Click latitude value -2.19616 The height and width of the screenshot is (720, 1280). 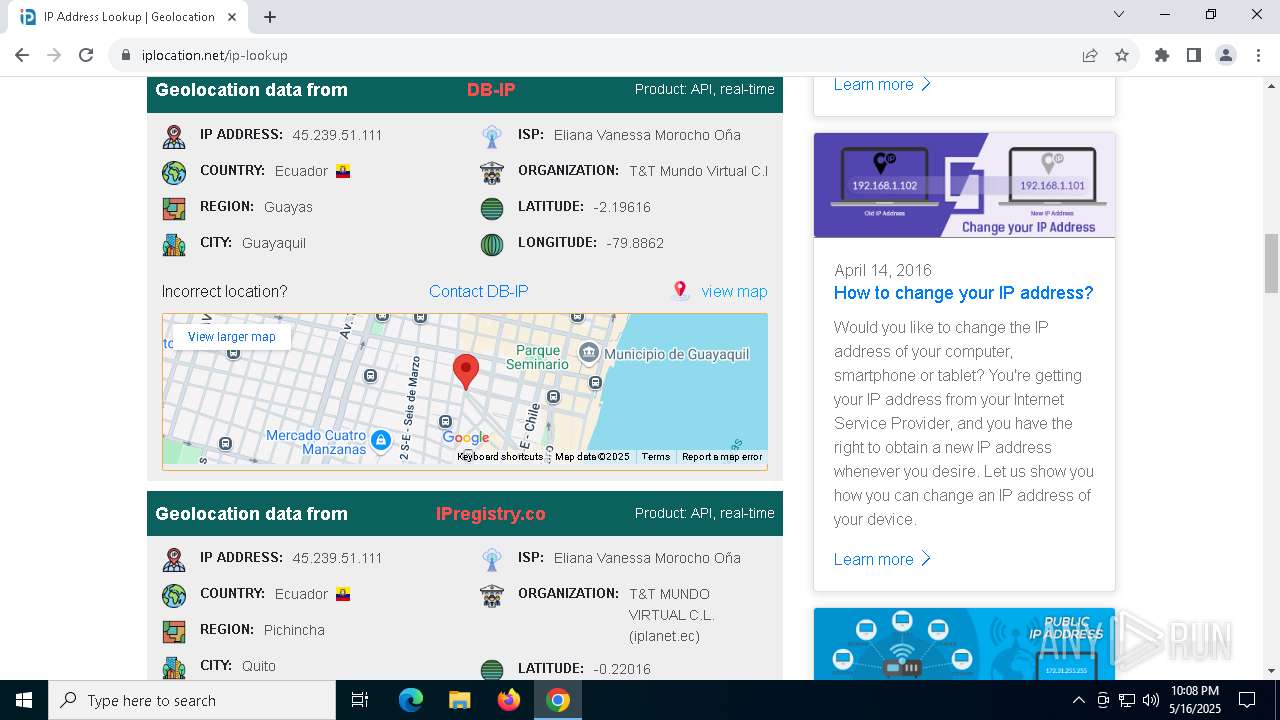point(622,207)
